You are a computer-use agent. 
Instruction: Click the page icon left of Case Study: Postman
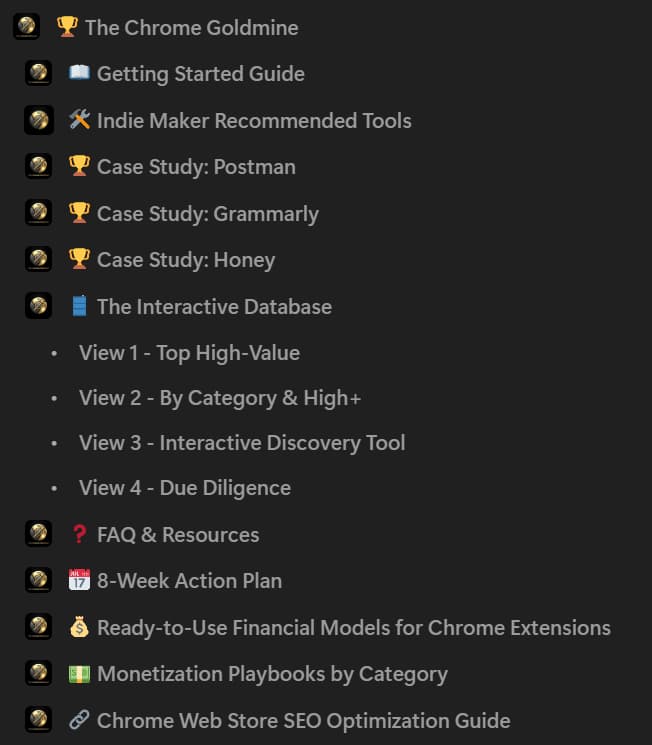(x=39, y=166)
